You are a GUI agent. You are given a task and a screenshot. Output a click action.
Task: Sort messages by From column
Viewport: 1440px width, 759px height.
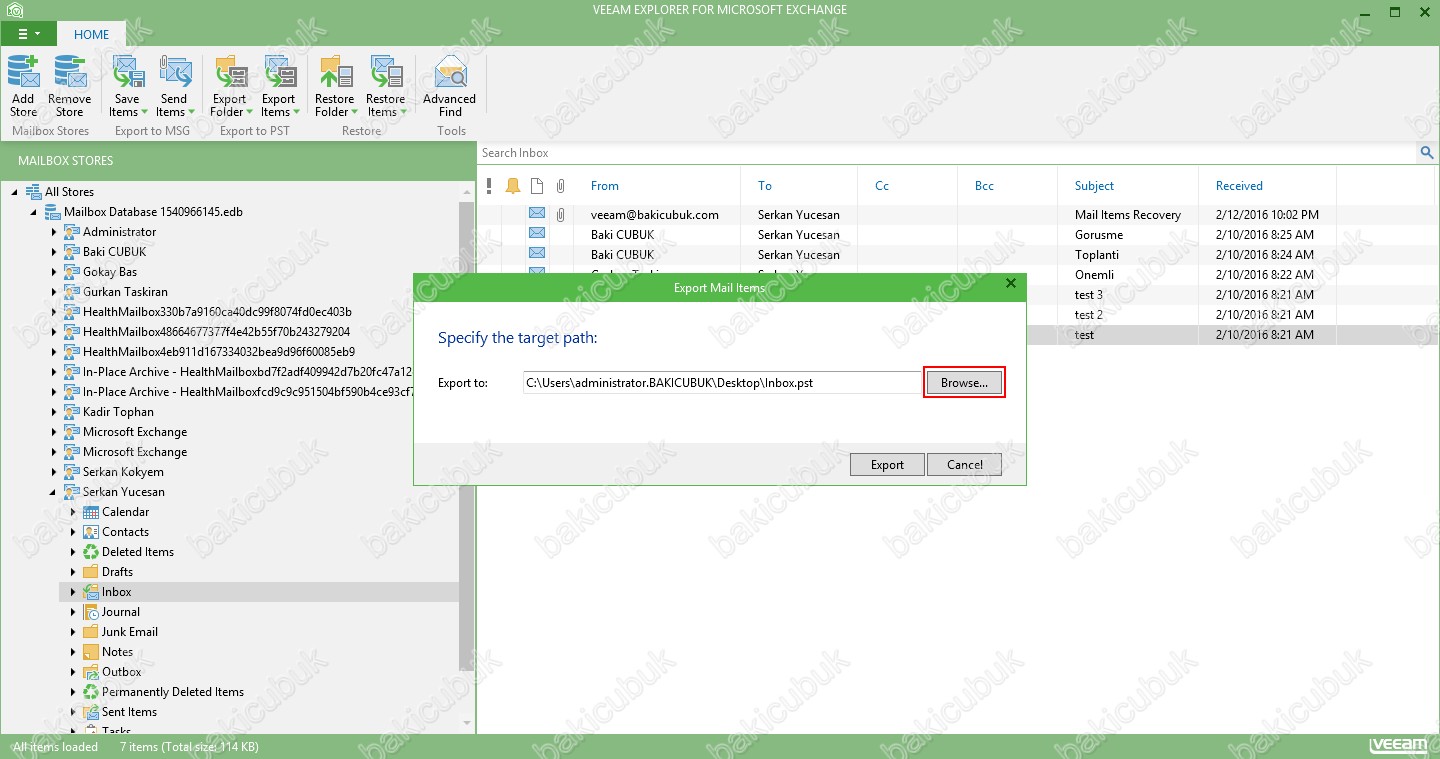(605, 186)
